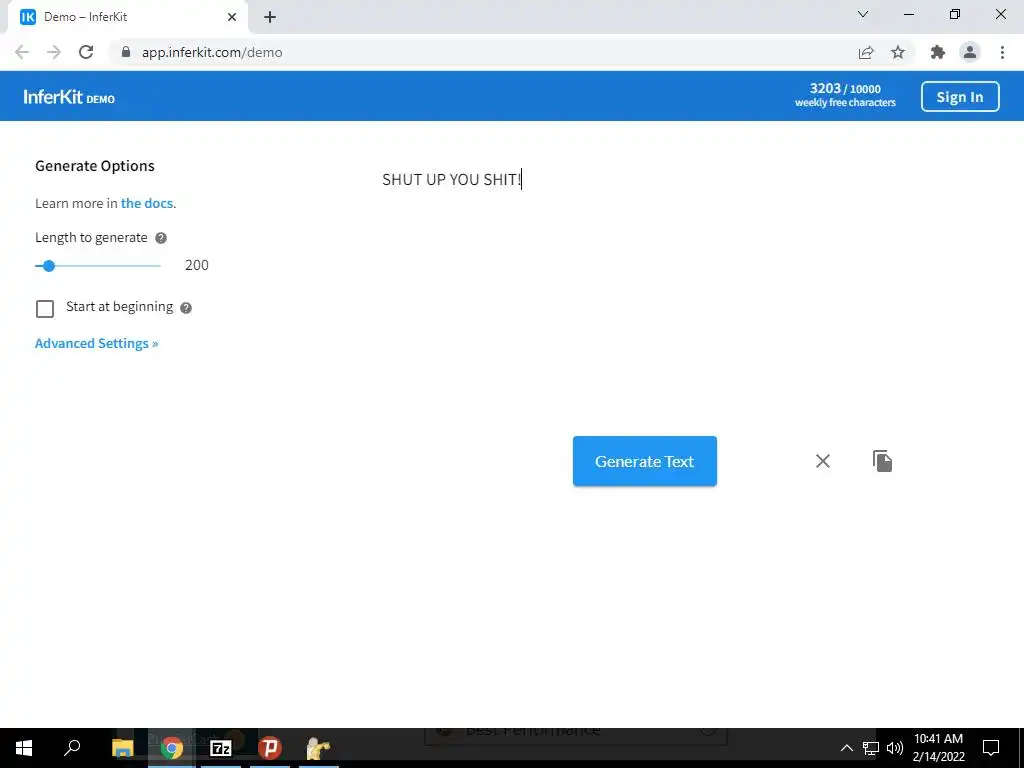1024x768 pixels.
Task: Open the docs link
Action: pos(147,203)
